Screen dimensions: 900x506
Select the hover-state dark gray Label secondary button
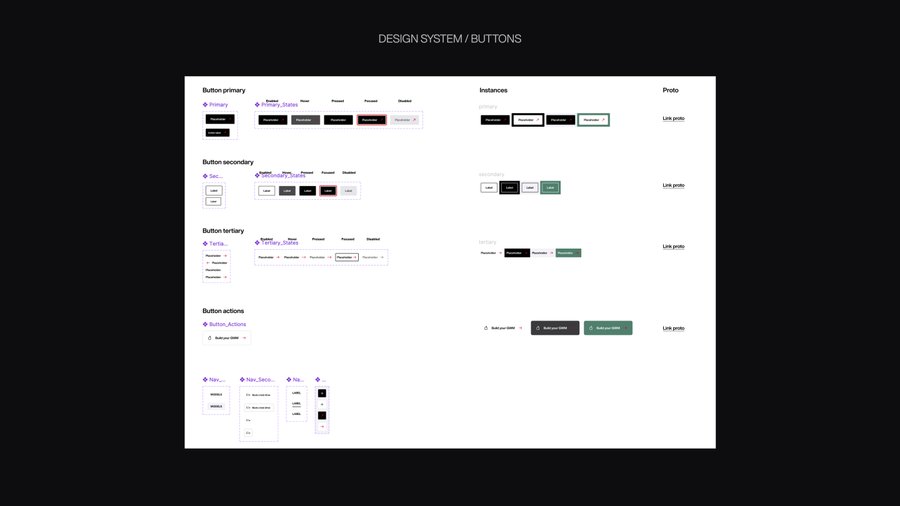287,191
